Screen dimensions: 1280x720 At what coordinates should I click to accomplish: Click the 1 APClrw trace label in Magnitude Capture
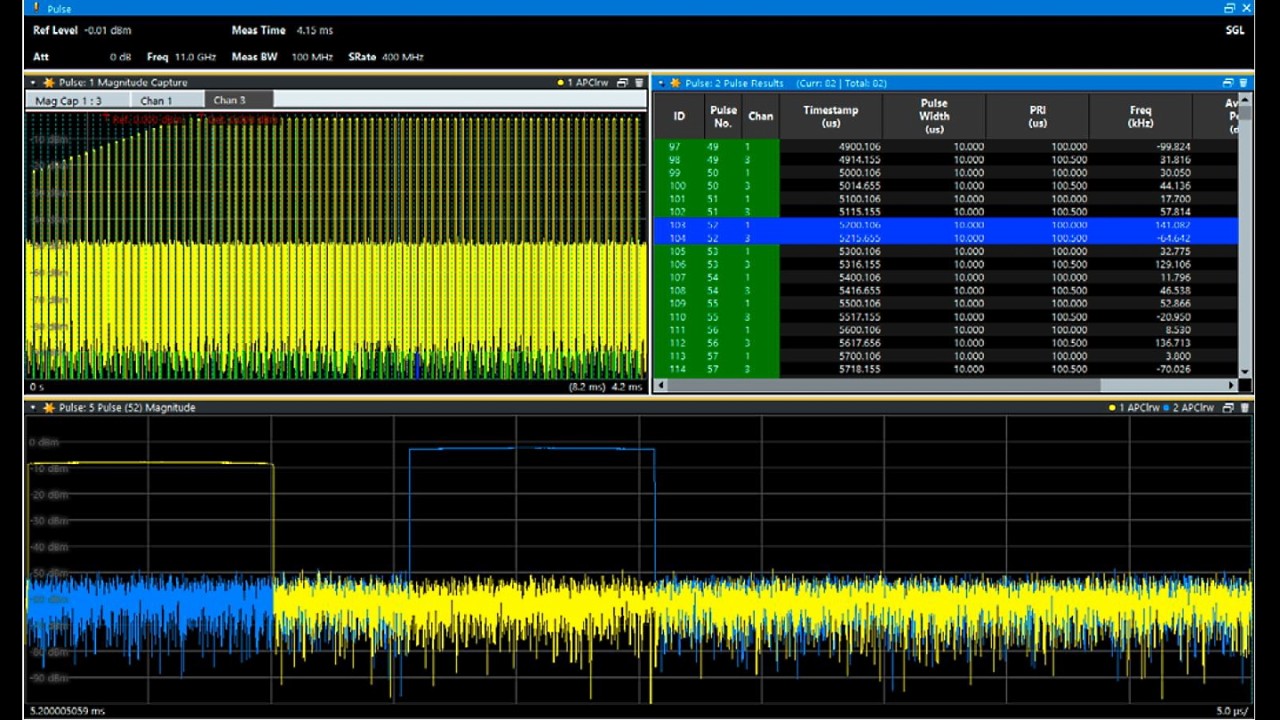(583, 83)
